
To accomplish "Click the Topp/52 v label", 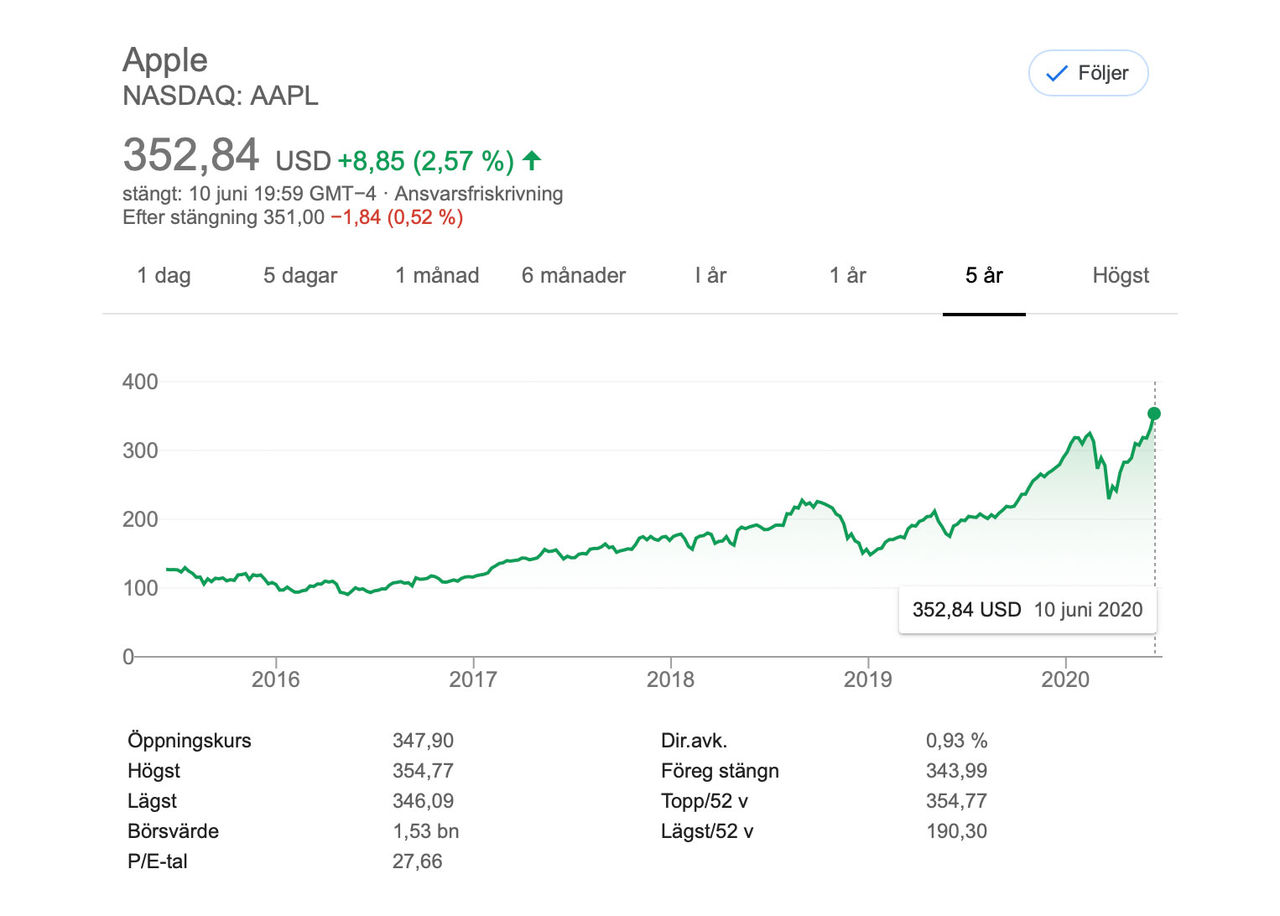I will tap(707, 801).
